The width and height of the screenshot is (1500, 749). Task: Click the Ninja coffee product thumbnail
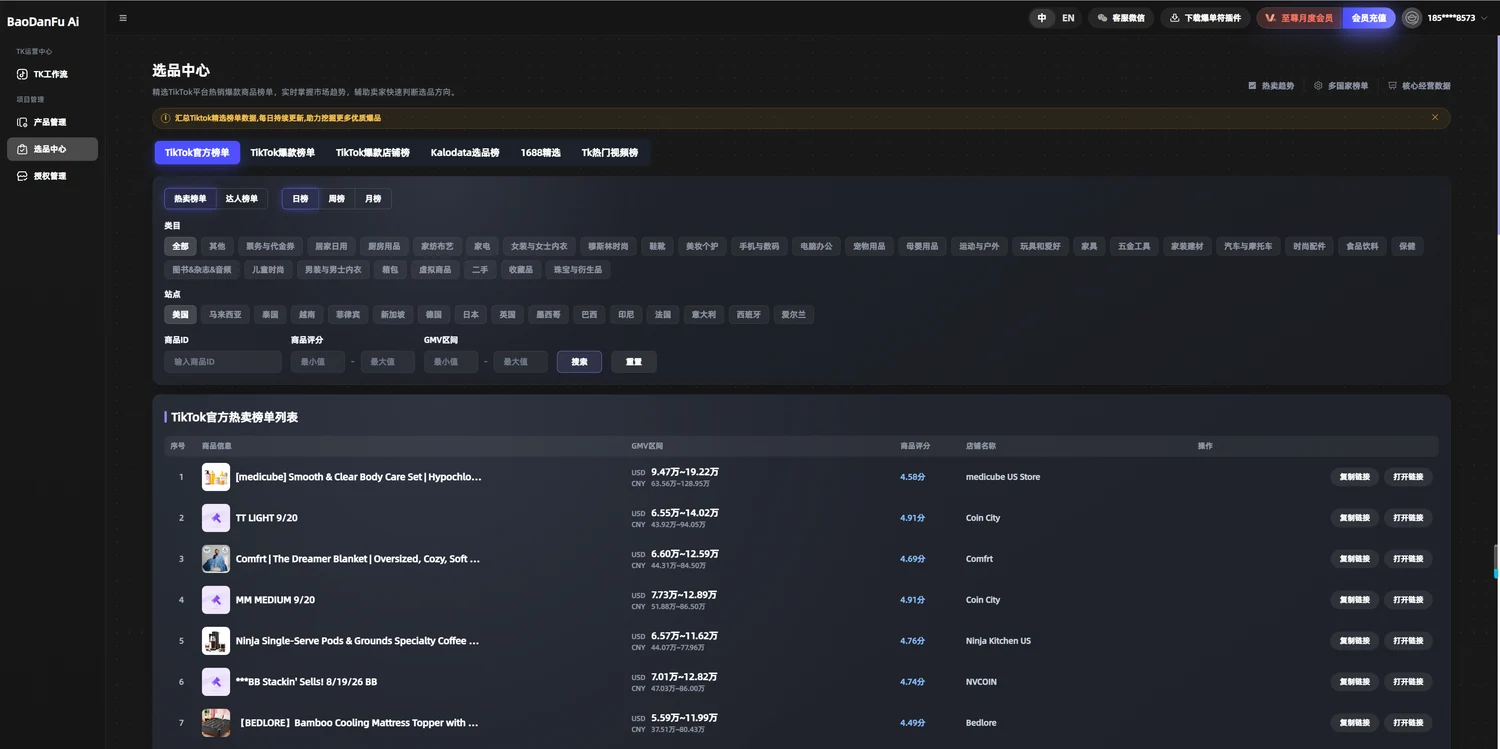click(216, 641)
